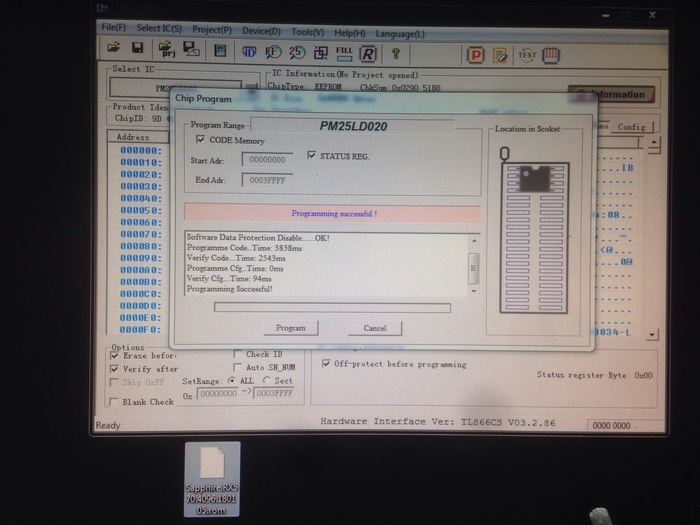Click the open file folder icon
700x525 pixels.
click(113, 49)
